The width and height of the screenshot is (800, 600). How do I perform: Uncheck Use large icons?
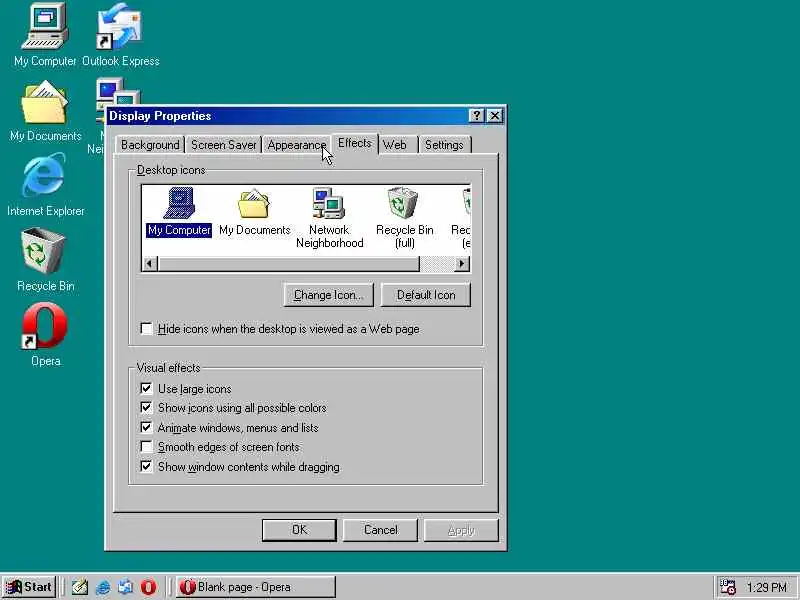(x=186, y=389)
